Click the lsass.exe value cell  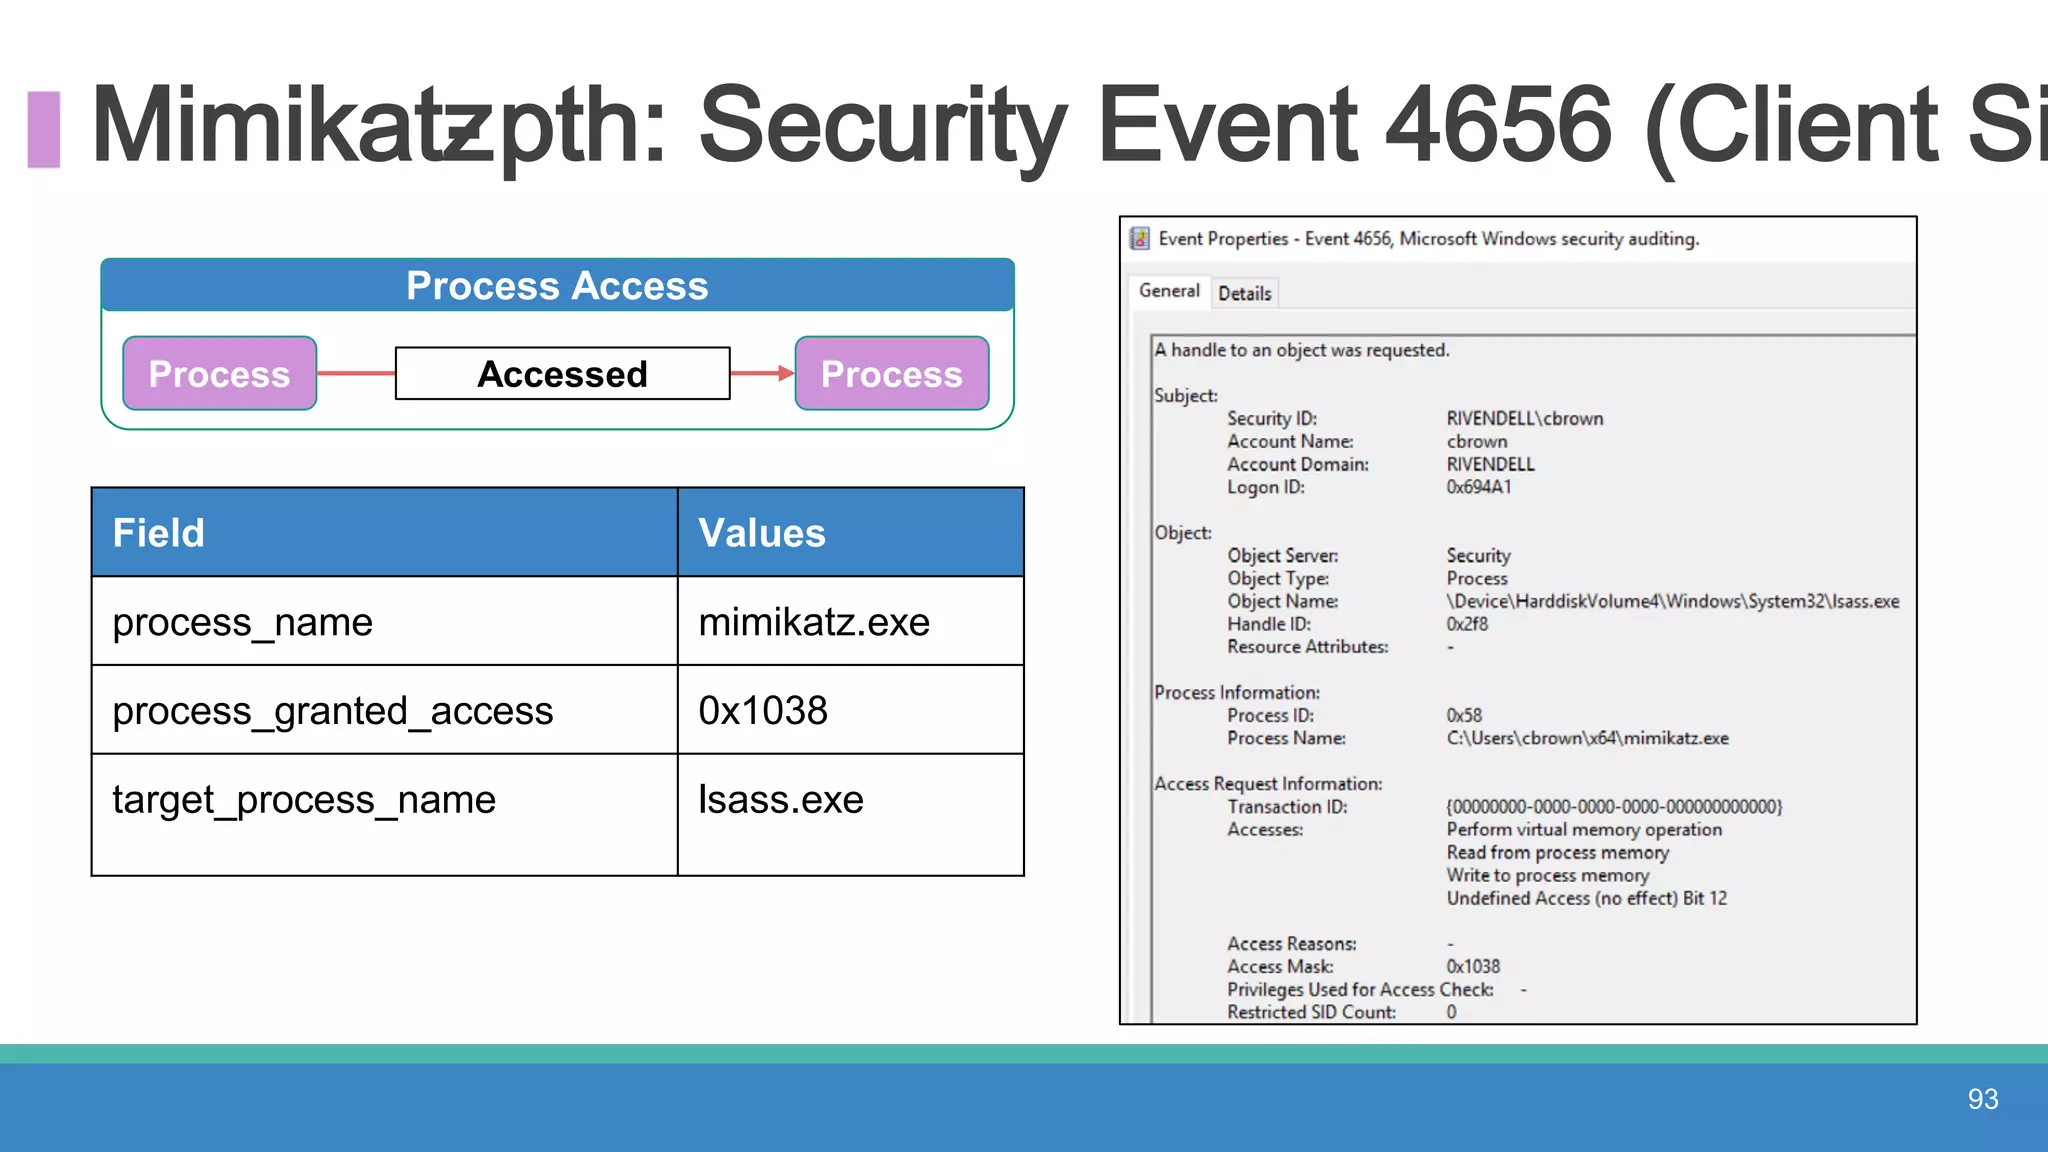coord(851,815)
